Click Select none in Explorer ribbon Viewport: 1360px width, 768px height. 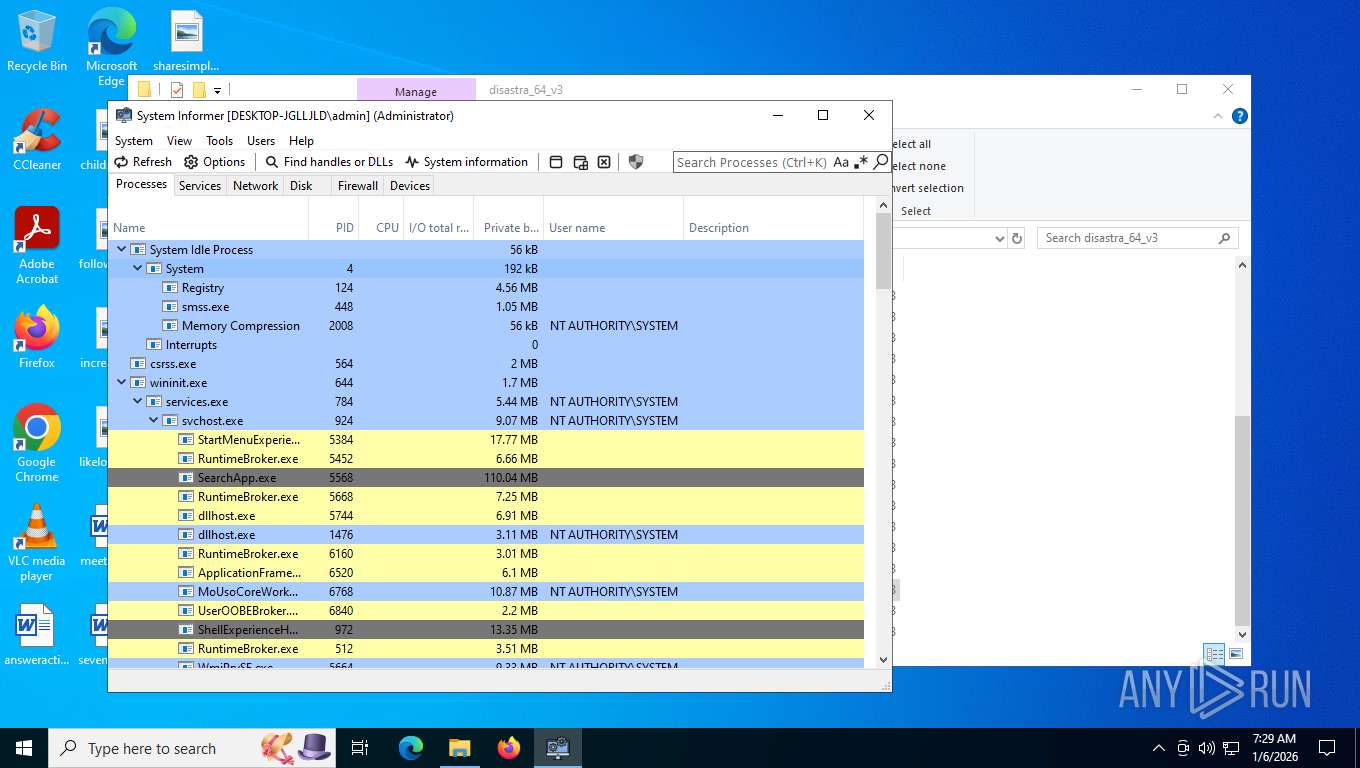click(918, 166)
